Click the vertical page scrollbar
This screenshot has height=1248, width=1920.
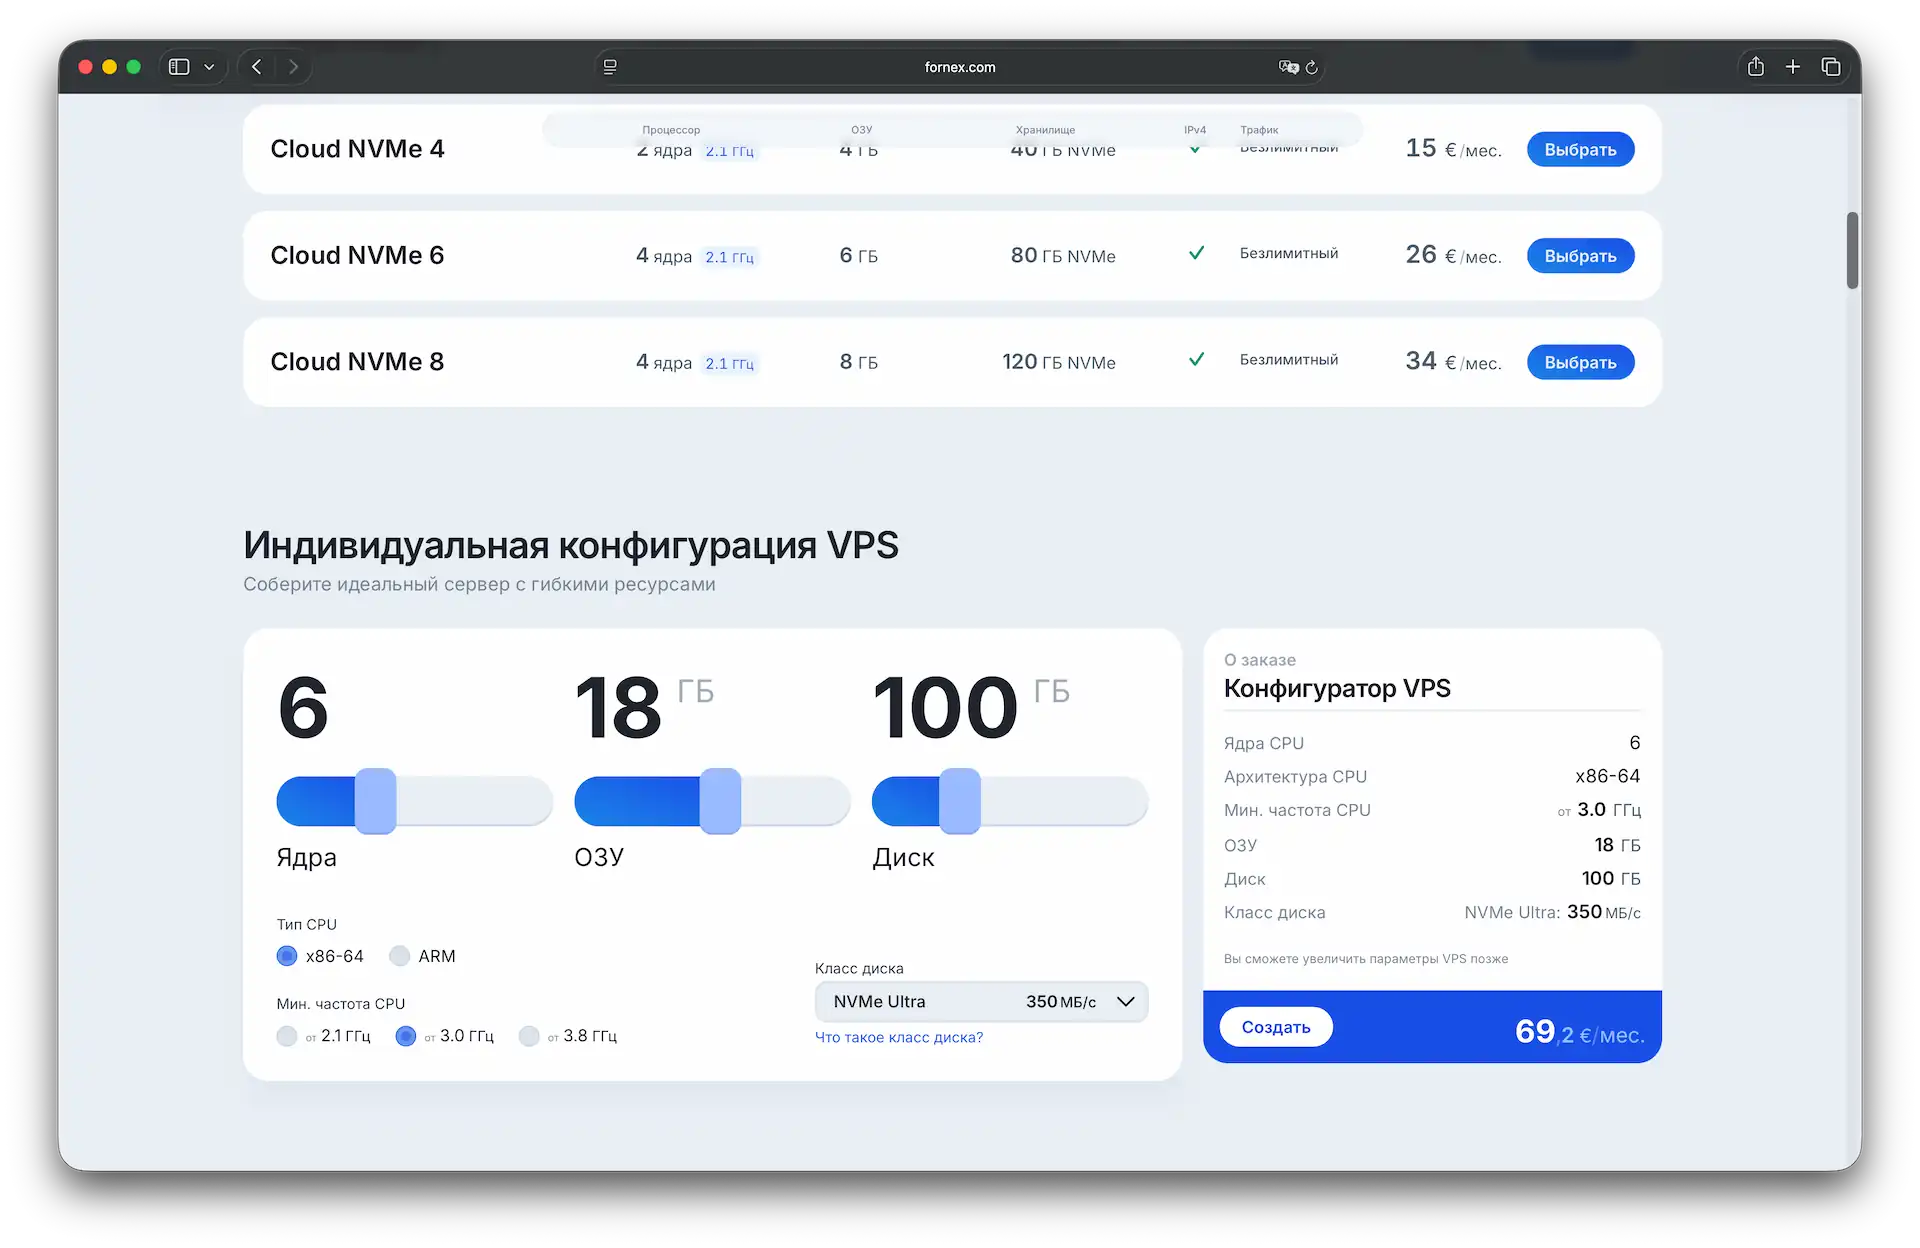coord(1851,250)
